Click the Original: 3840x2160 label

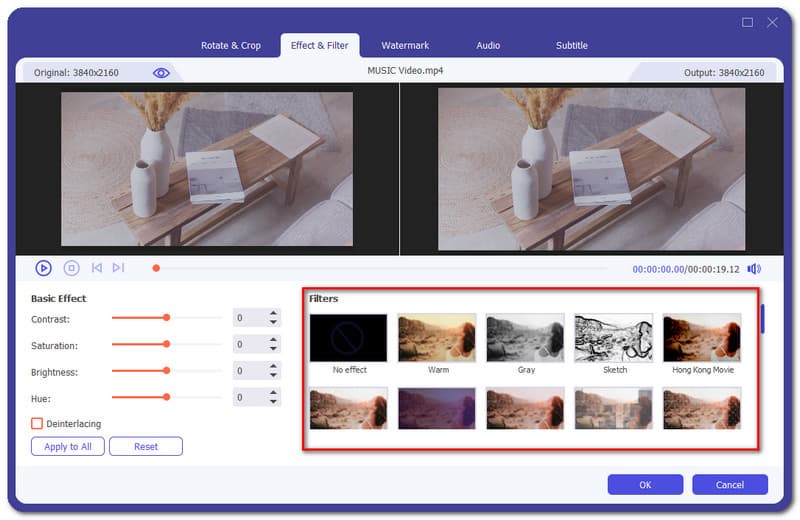[x=76, y=73]
